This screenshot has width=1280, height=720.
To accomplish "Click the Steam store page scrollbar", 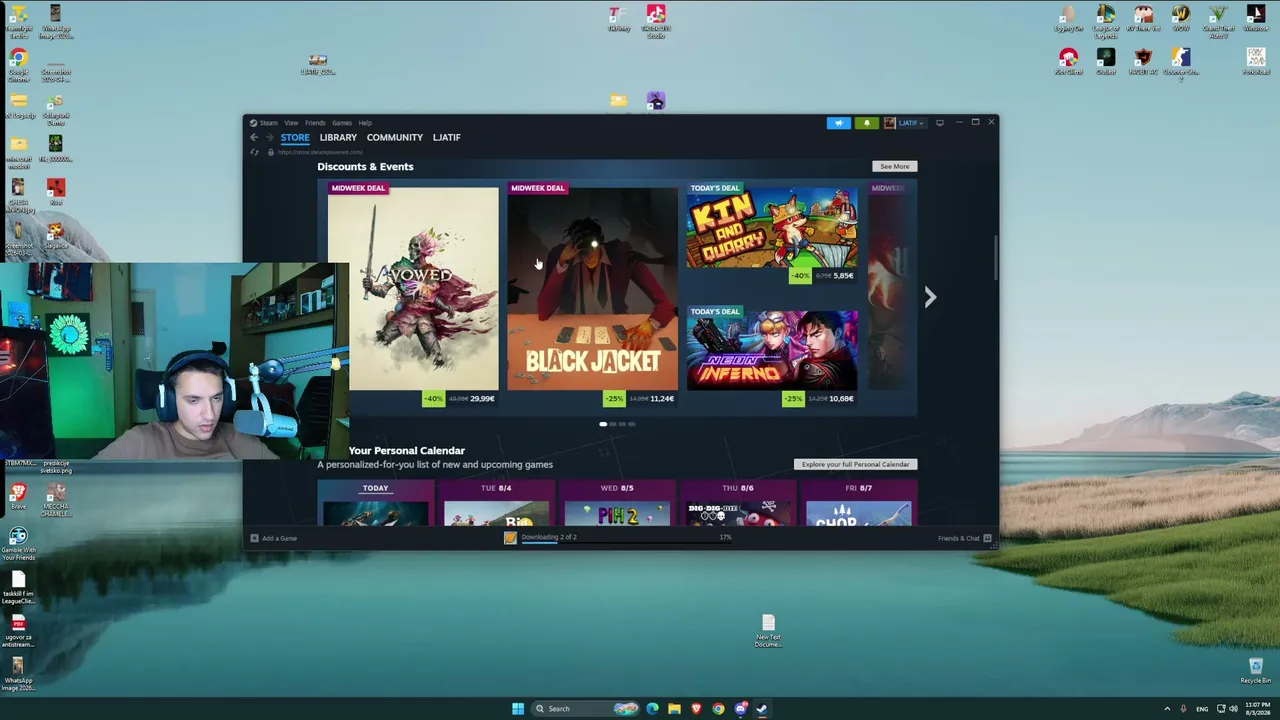I will [x=995, y=259].
